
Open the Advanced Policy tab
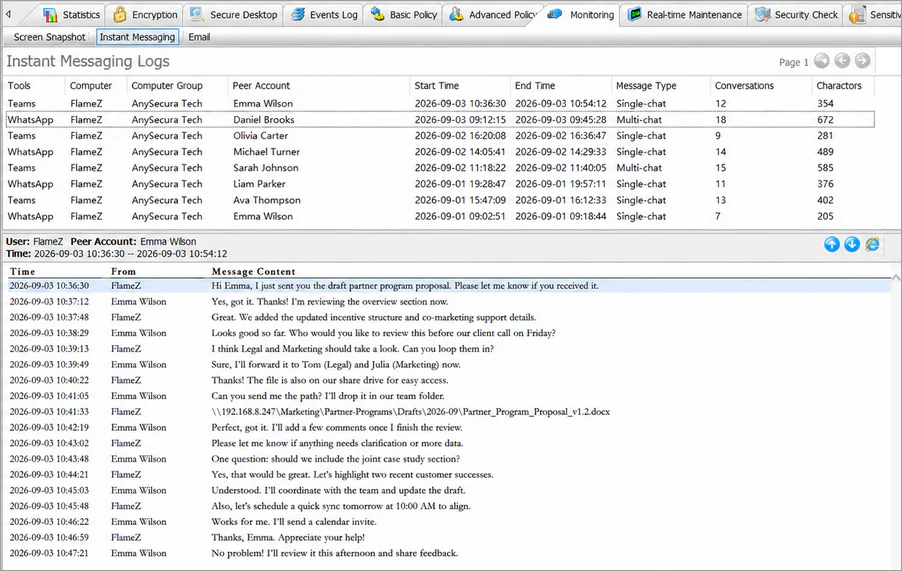(493, 15)
